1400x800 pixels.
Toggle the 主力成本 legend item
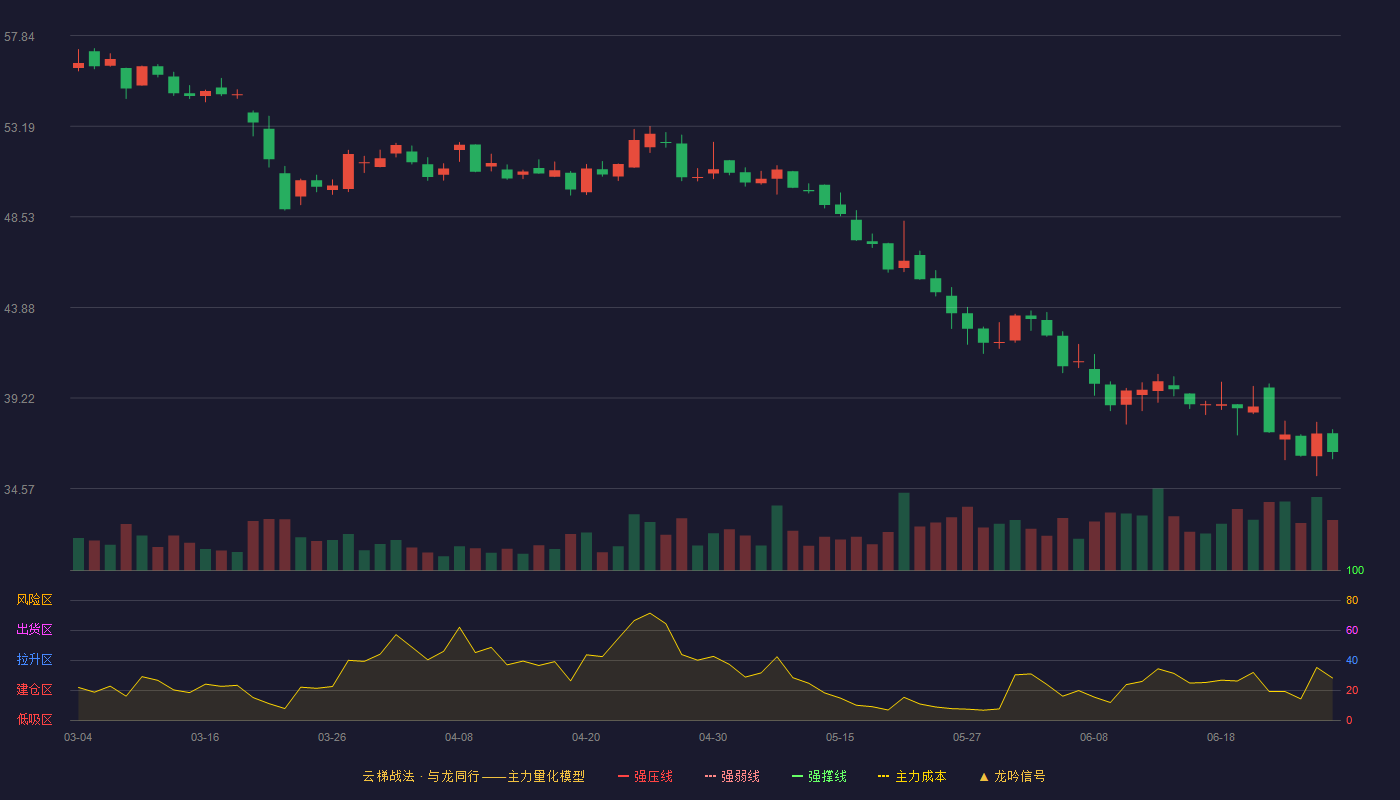click(x=912, y=776)
